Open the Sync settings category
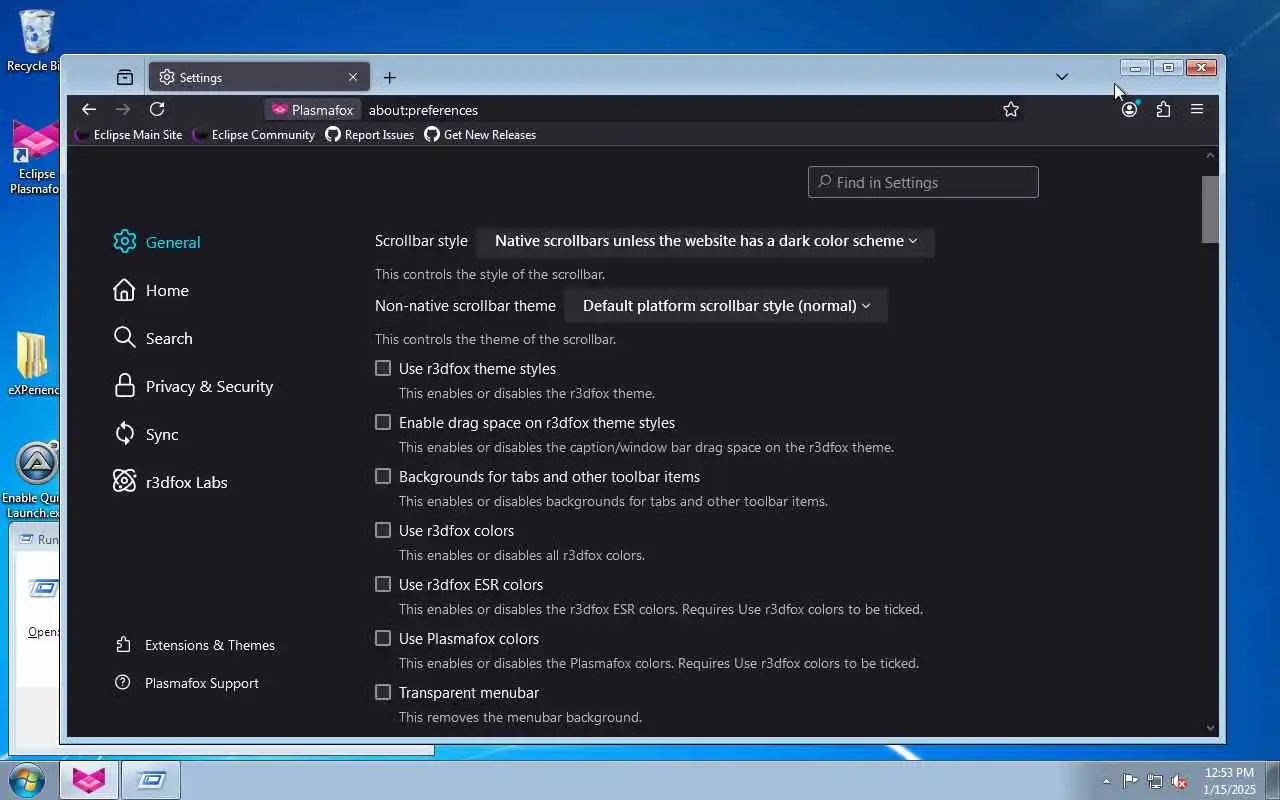1280x800 pixels. pyautogui.click(x=146, y=434)
